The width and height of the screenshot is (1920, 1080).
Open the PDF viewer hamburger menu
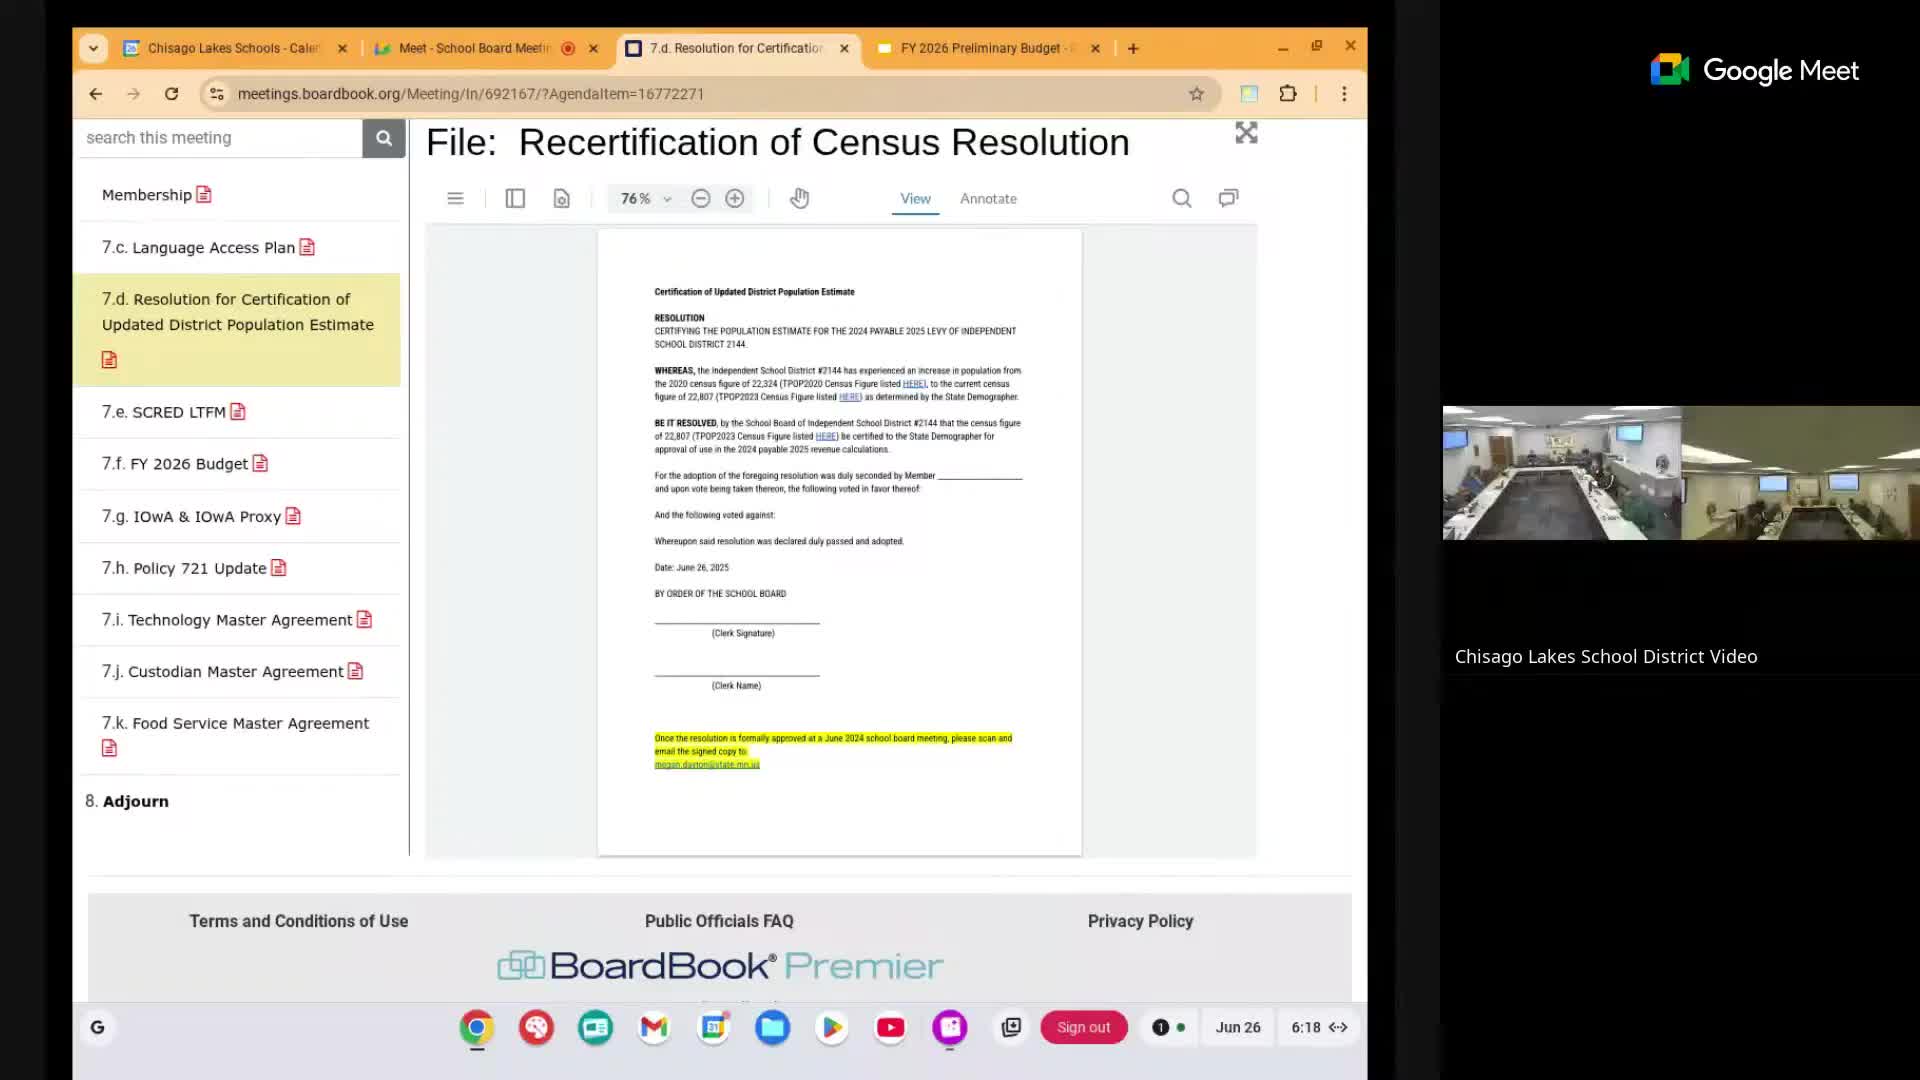tap(455, 198)
